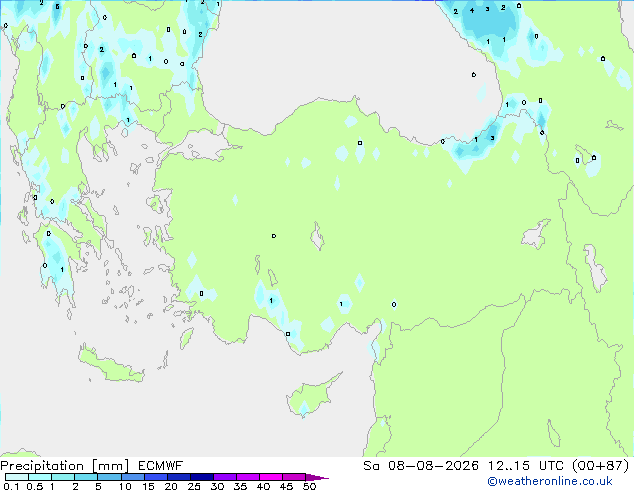634x490 pixels.
Task: Click the '40' legend scale label
Action: click(263, 486)
